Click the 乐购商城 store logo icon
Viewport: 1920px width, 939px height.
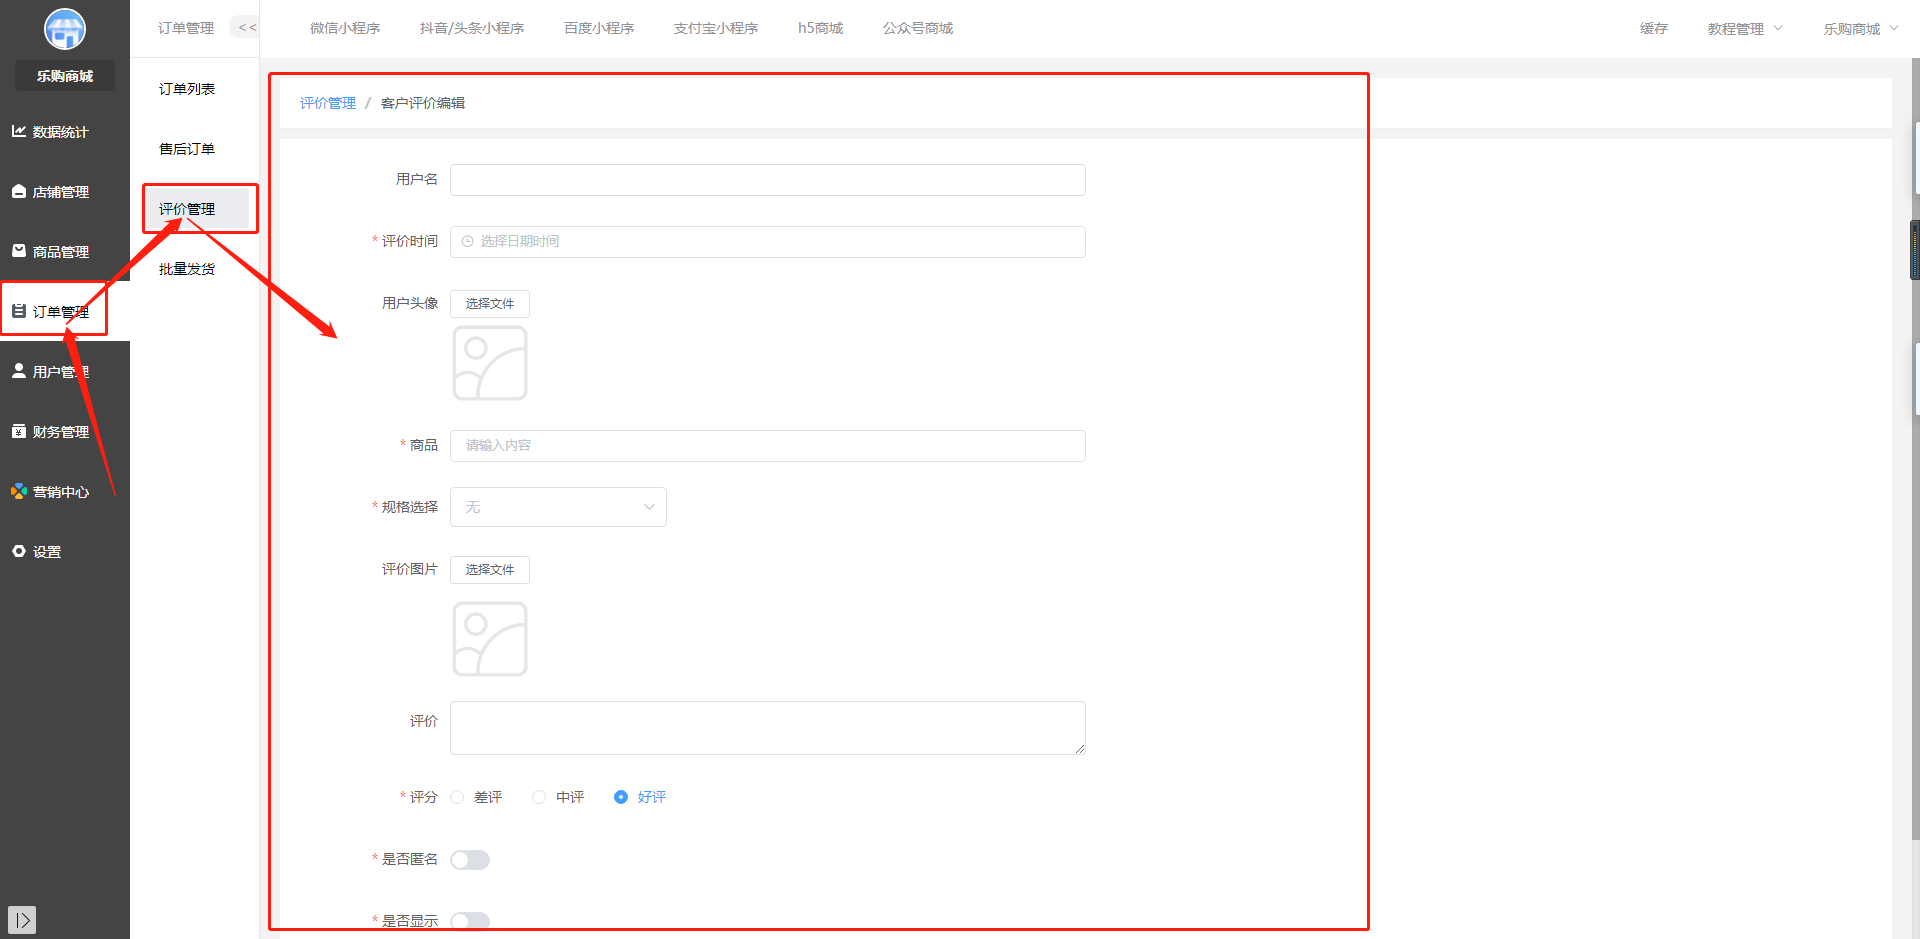point(65,29)
